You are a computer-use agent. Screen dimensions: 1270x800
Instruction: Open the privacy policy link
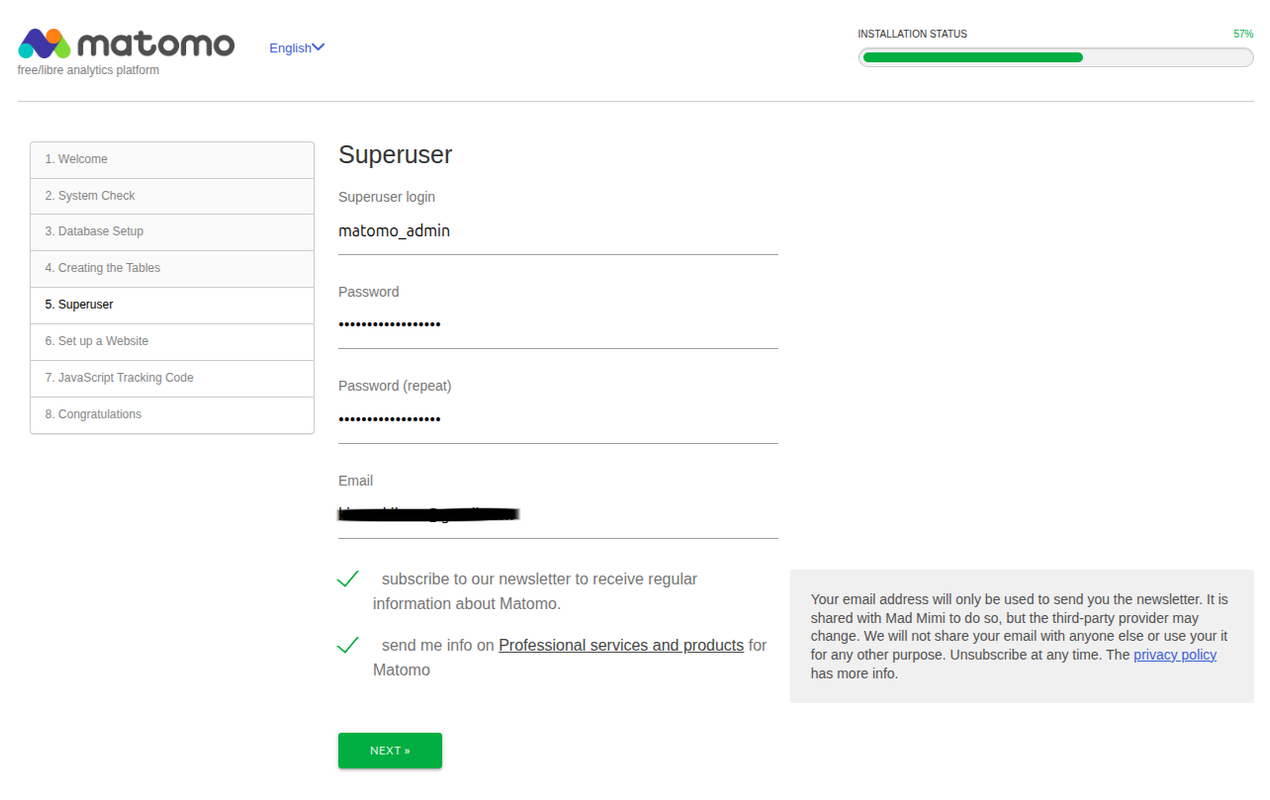coord(1175,655)
